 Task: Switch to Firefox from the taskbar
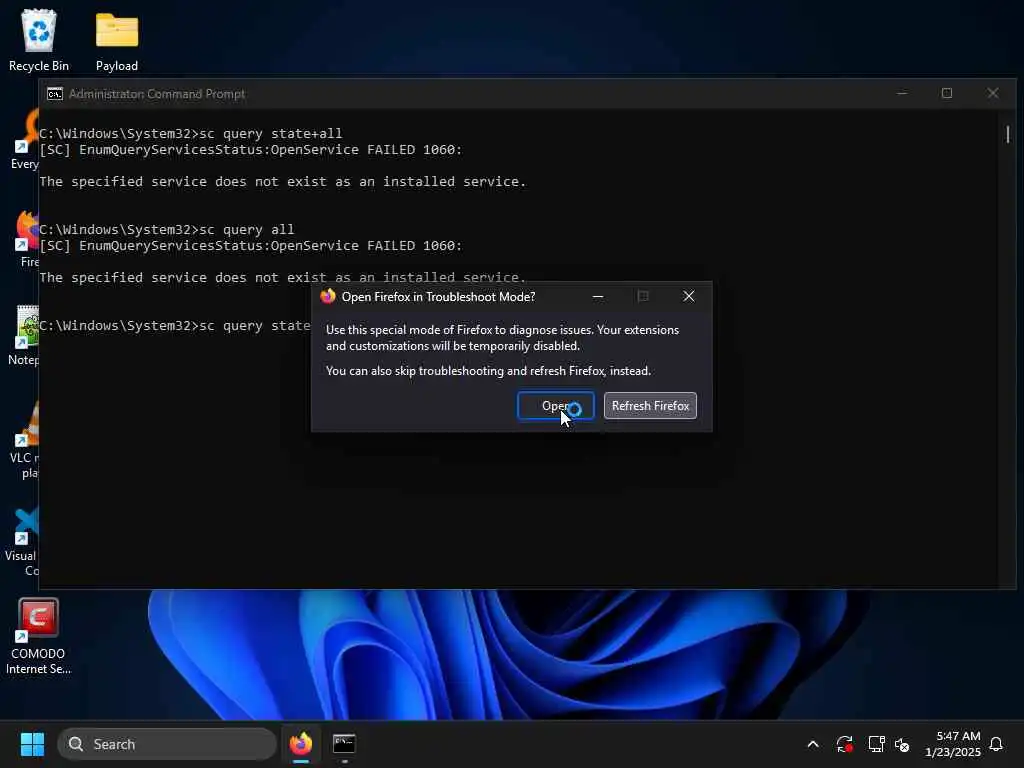301,744
